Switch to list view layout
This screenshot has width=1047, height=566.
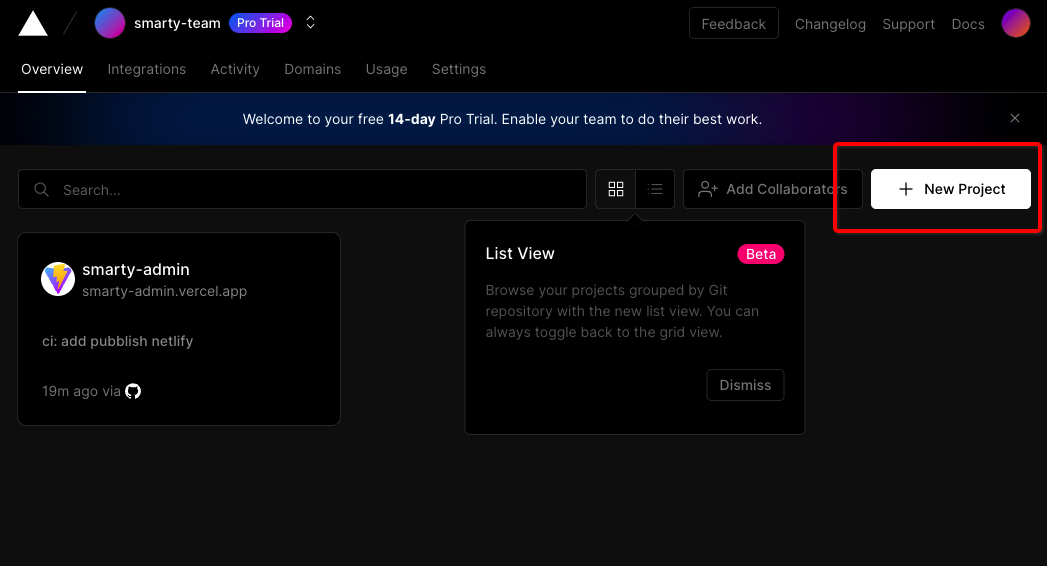click(655, 189)
